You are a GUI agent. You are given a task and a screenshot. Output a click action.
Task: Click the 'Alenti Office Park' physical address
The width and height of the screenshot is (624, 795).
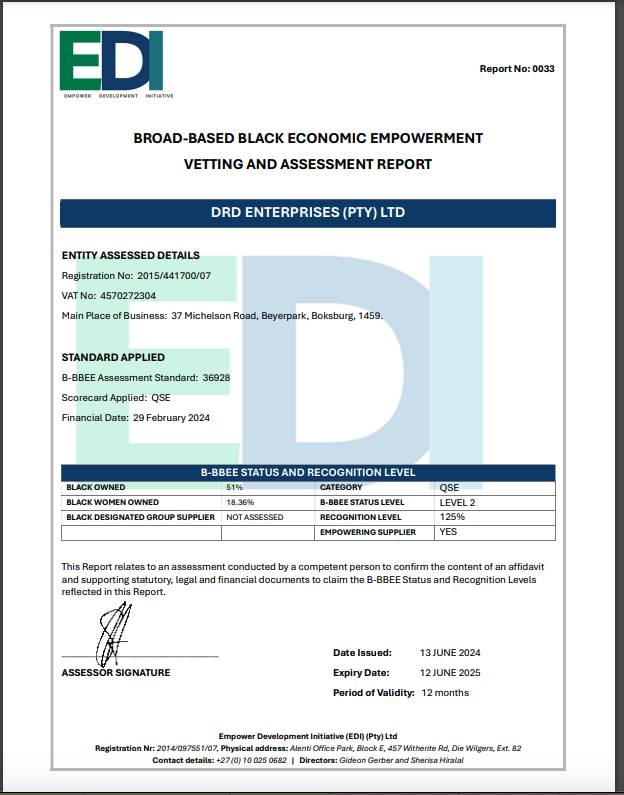(x=406, y=748)
